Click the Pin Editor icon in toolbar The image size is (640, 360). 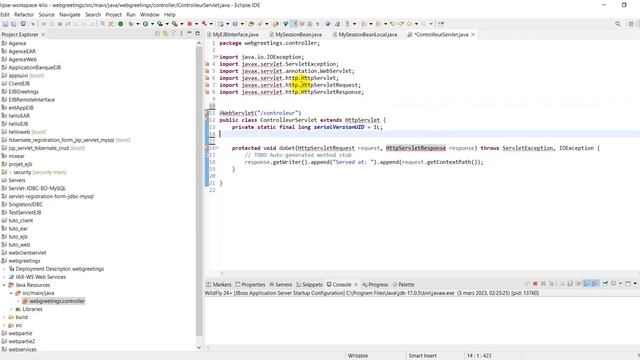tap(441, 24)
